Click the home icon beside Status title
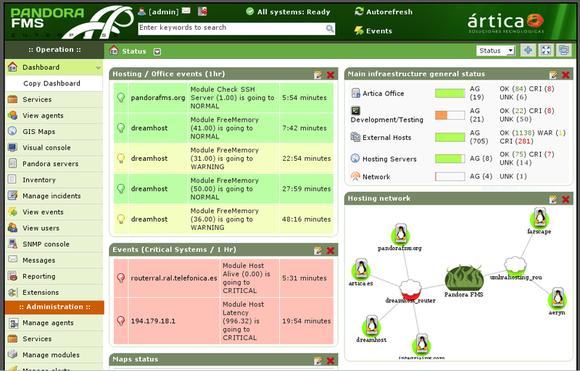The width and height of the screenshot is (580, 371). [x=114, y=51]
